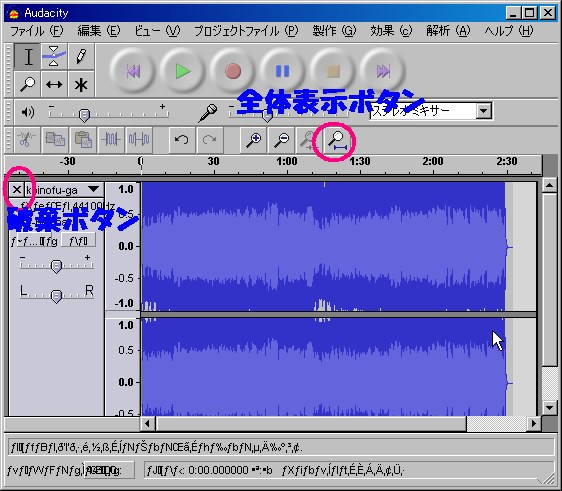Image resolution: width=562 pixels, height=491 pixels.
Task: Start recording with the red Record button
Action: (x=233, y=71)
